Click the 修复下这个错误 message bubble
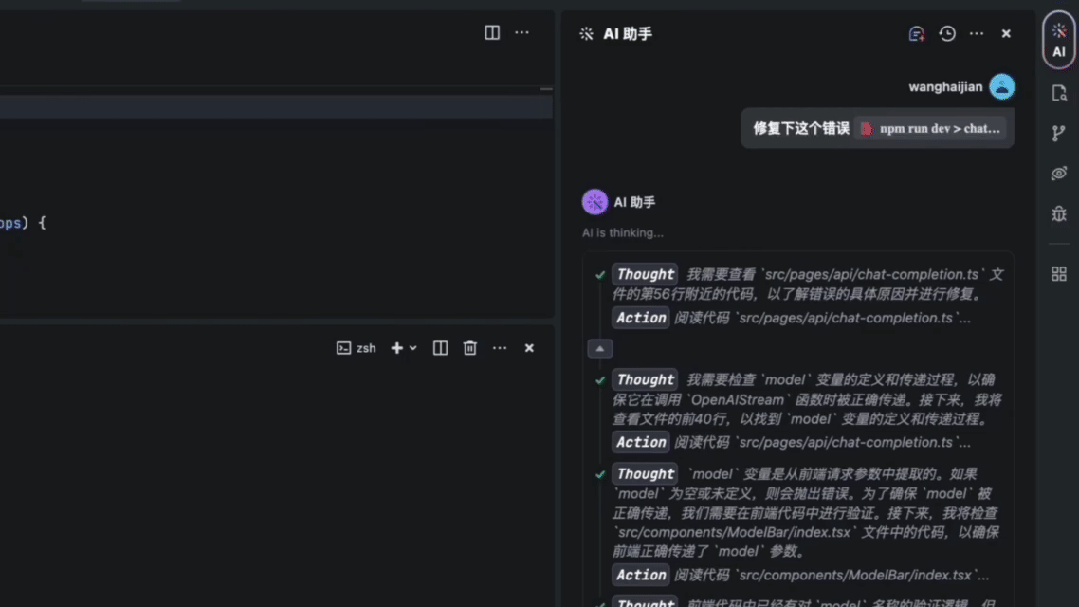Screen dimensions: 1079x607 877,129
